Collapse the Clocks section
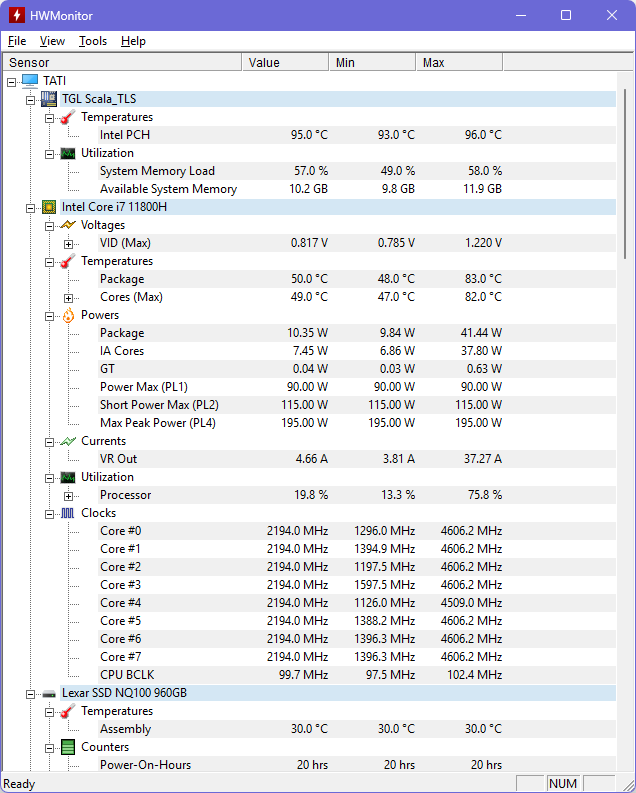This screenshot has height=793, width=636. click(49, 514)
